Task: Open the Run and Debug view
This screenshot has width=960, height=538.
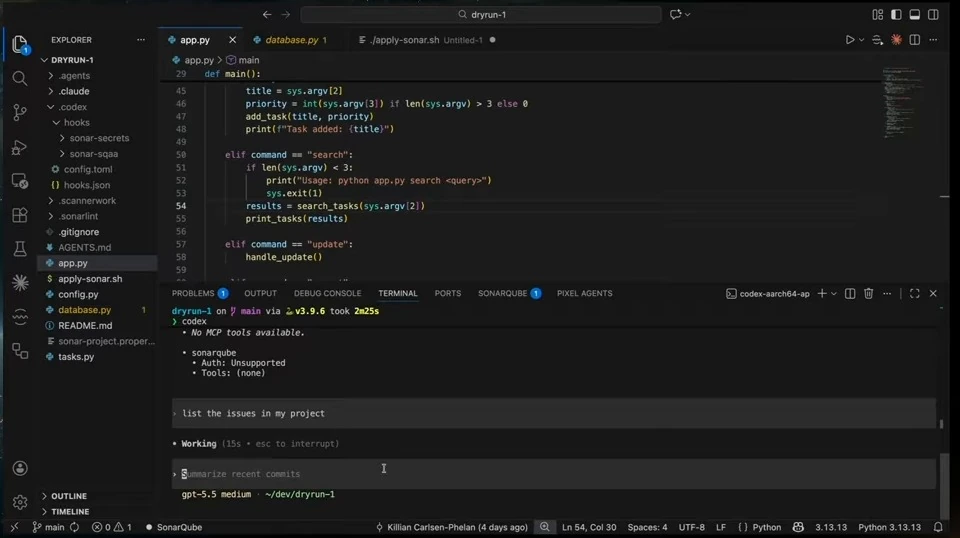Action: (x=20, y=147)
